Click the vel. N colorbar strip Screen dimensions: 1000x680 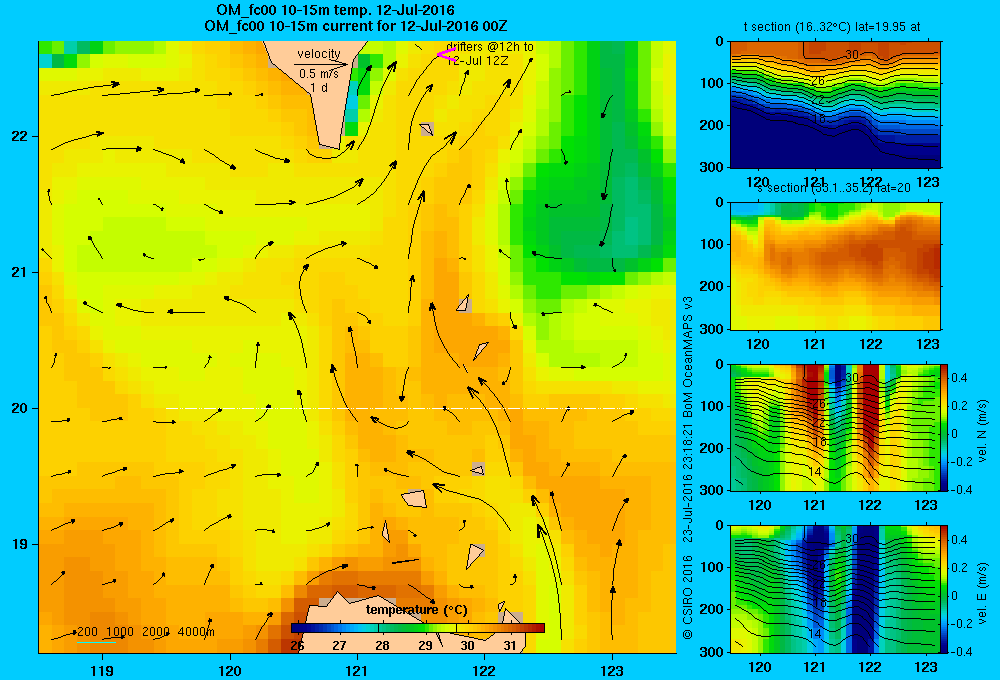tap(944, 427)
